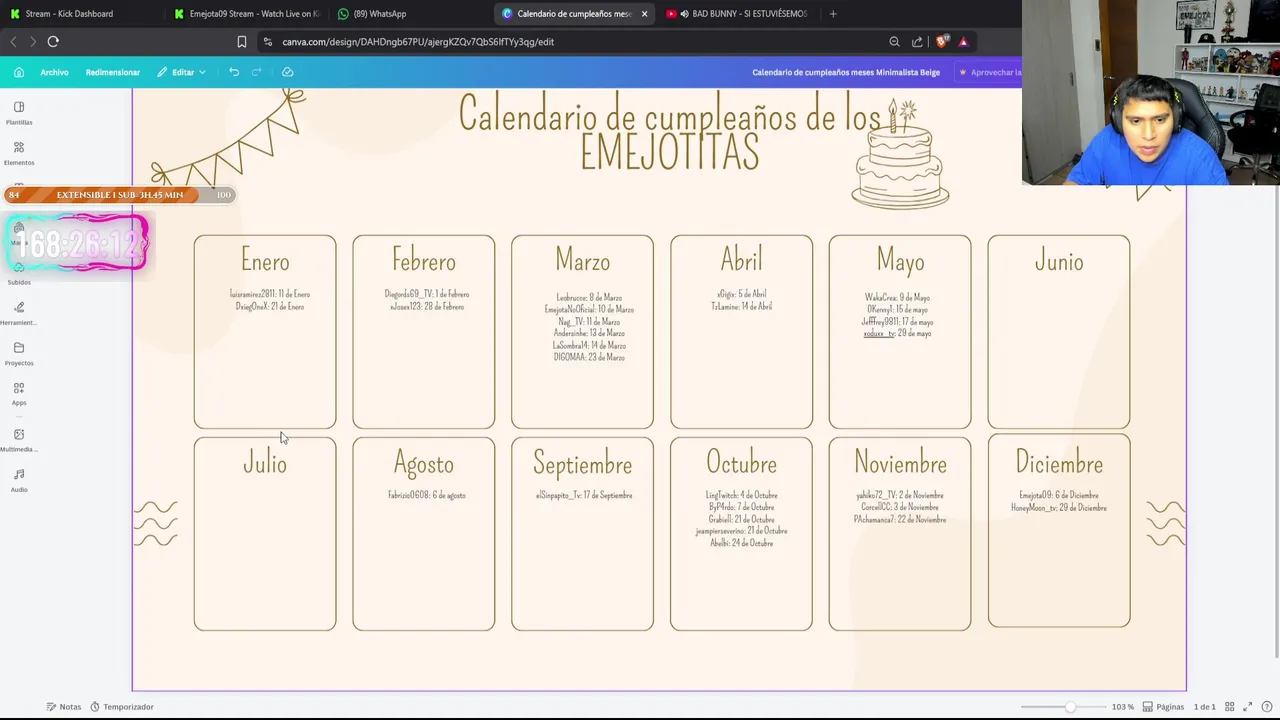Switch to Emejota09 Stream Kick tab
The height and width of the screenshot is (720, 1280).
point(246,14)
